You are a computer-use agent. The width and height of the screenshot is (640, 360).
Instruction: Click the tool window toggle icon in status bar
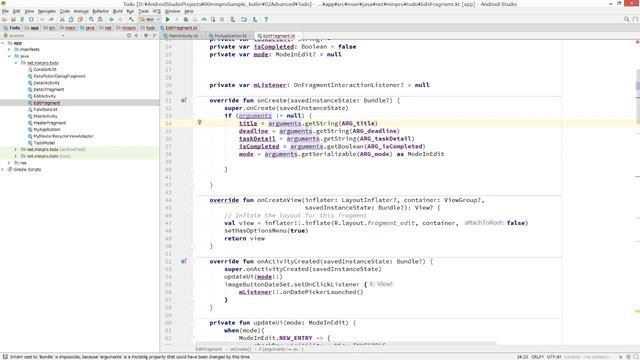(5, 357)
